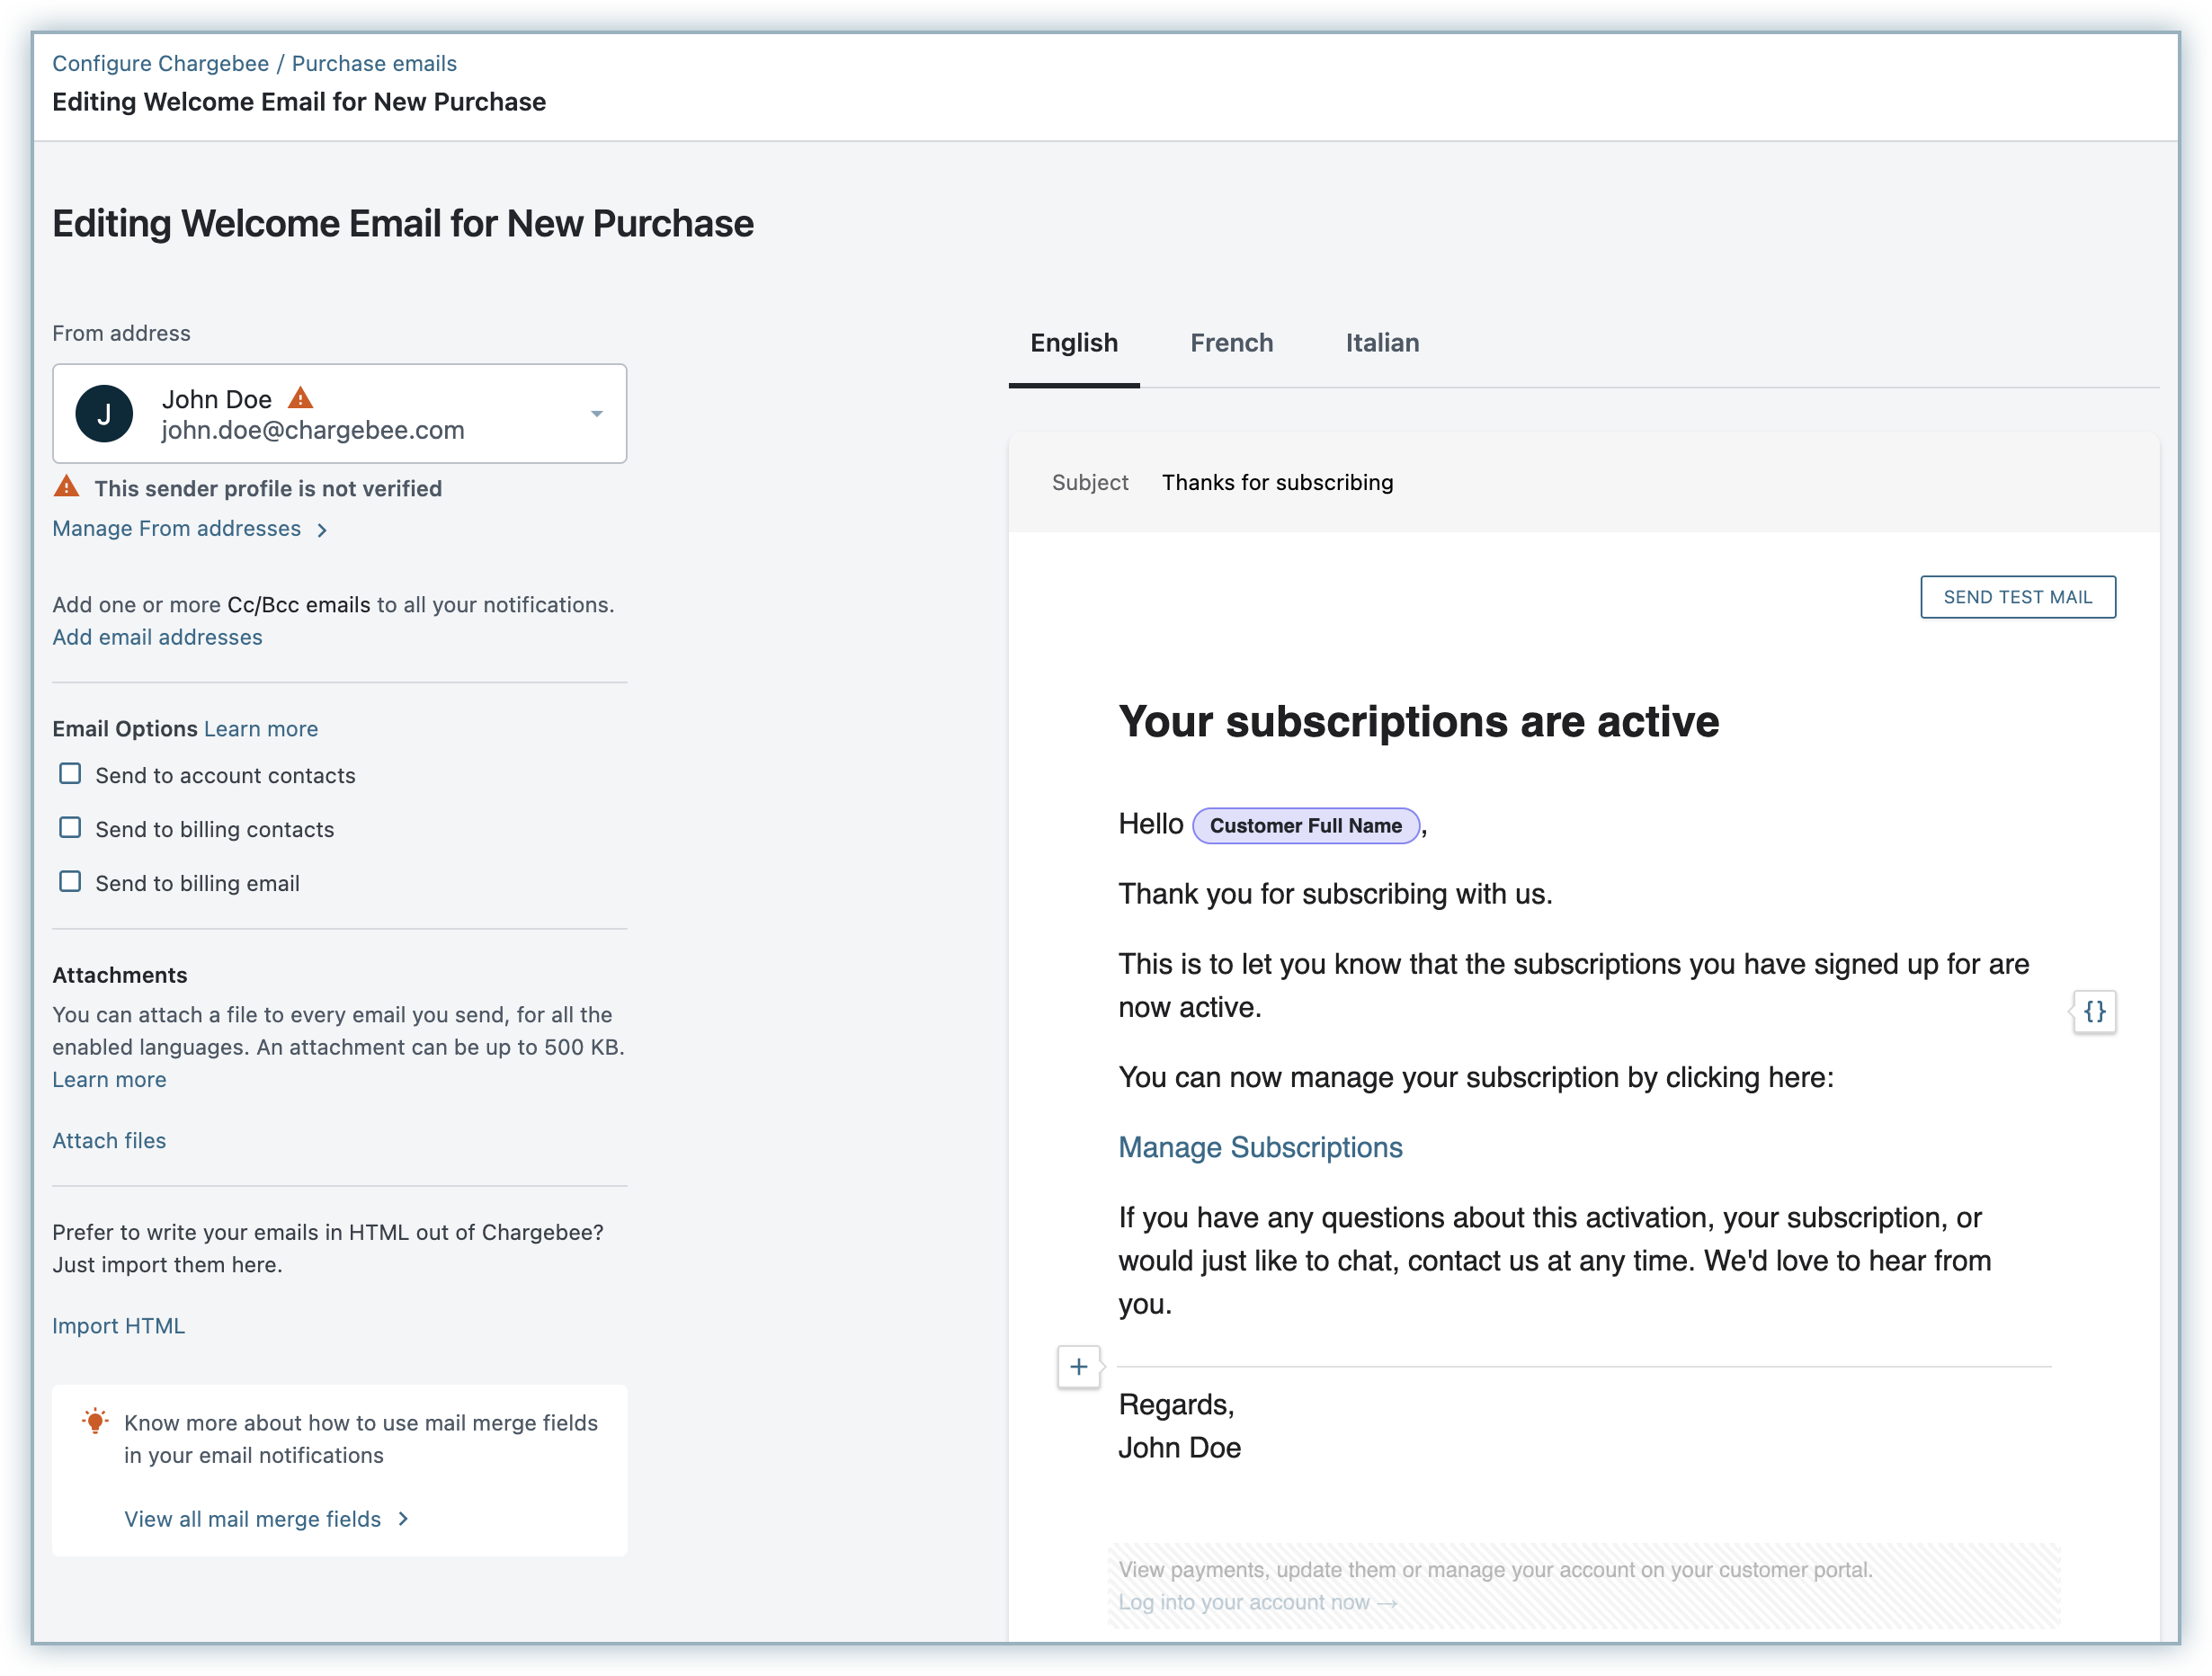Open the English language tab
Image resolution: width=2212 pixels, height=1676 pixels.
click(x=1073, y=343)
